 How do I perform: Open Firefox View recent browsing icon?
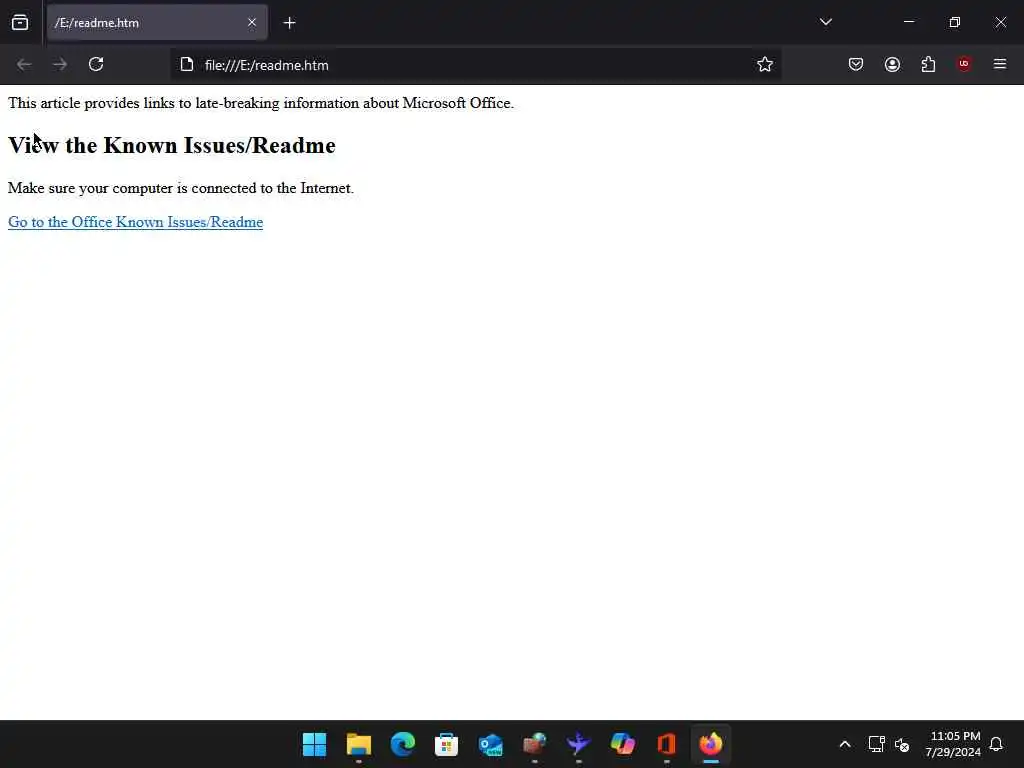20,23
